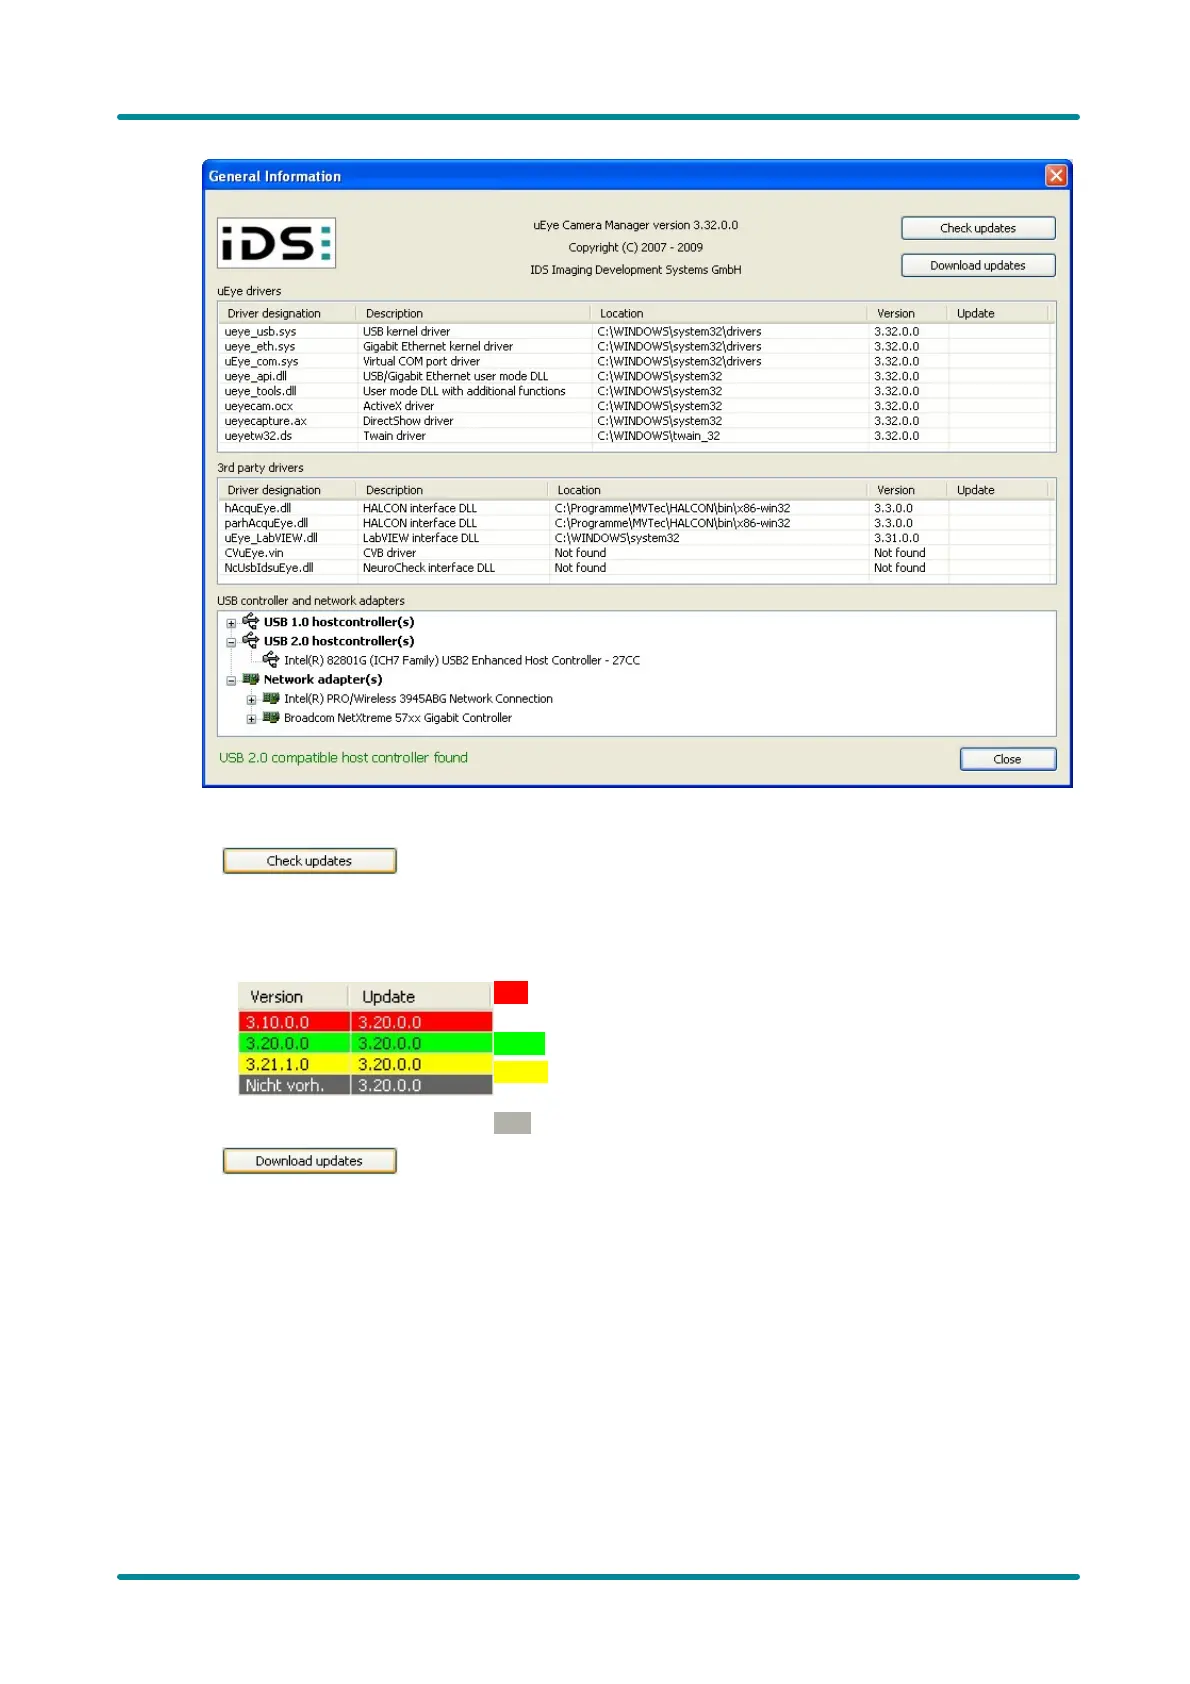
Task: Click the adapter icon beside Intel PRO/Wireless 3945ABG
Action: (x=270, y=698)
